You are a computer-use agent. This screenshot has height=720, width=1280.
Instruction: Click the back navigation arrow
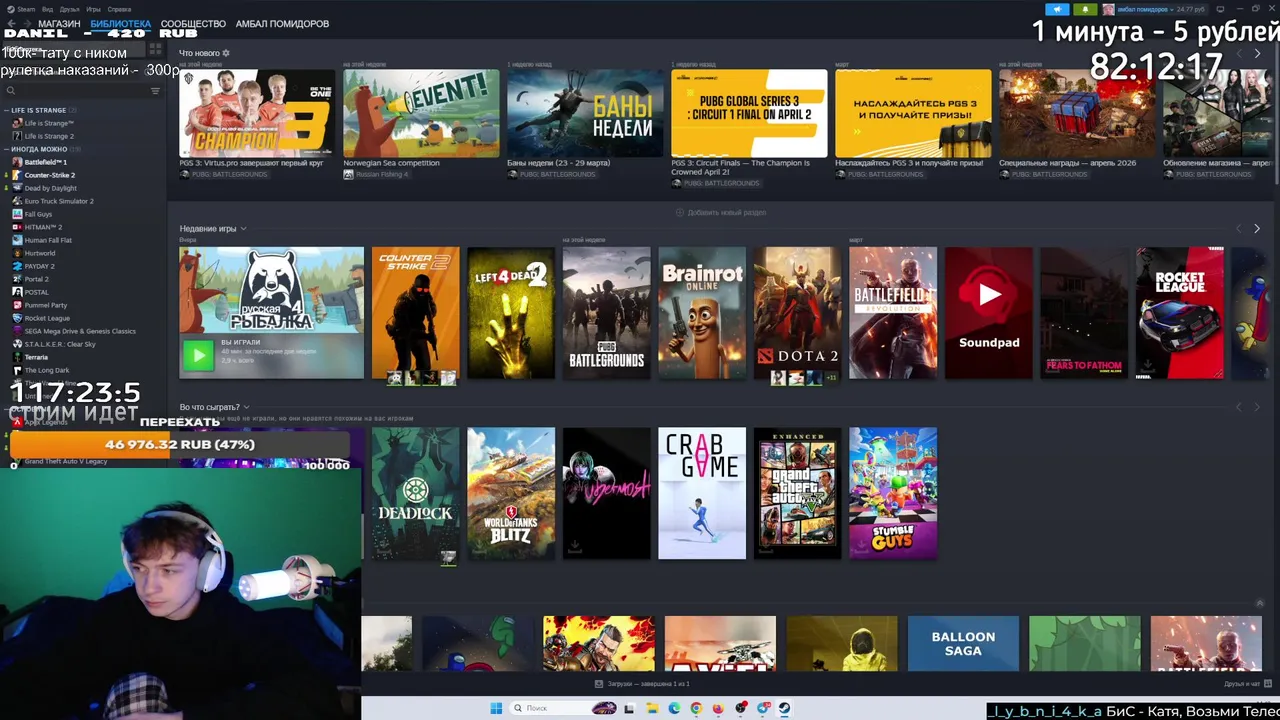11,24
